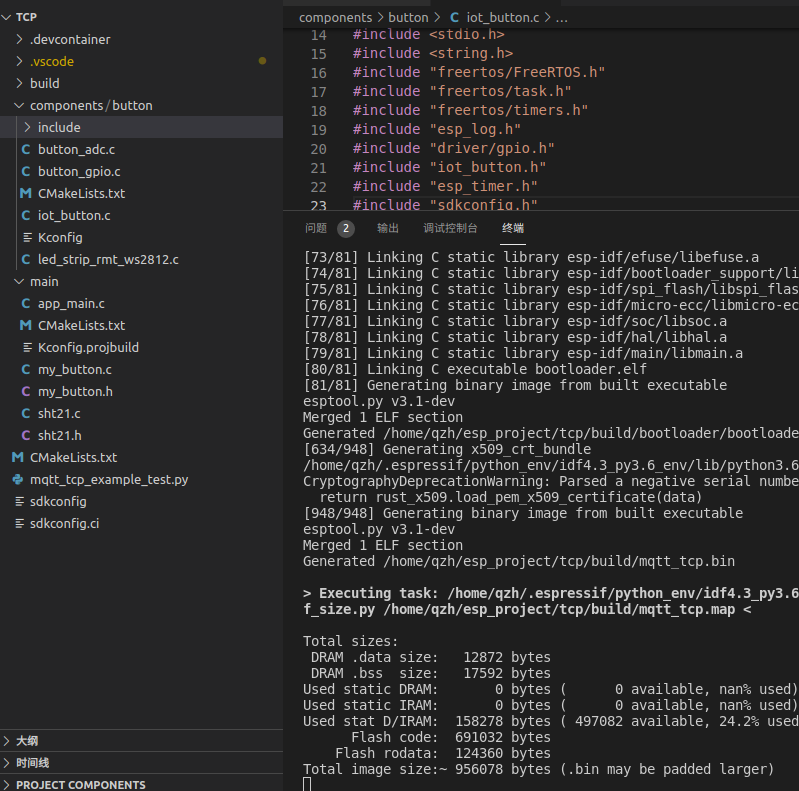Click iot_button.c in the breadcrumb
This screenshot has width=799, height=791.
(x=502, y=17)
